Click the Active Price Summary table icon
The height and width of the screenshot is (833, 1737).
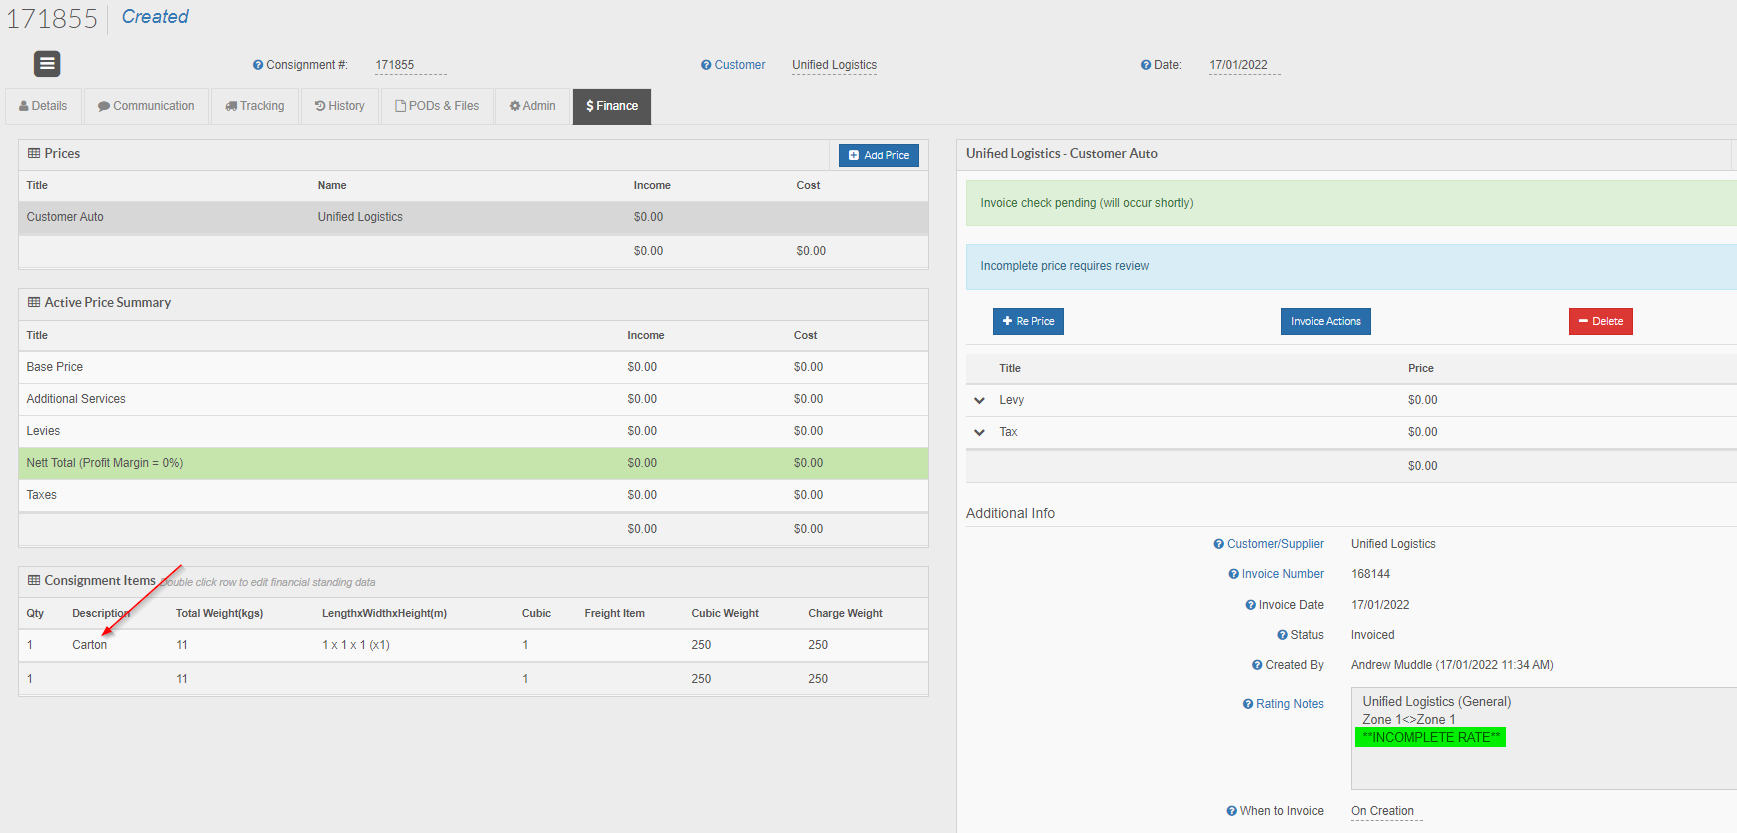[x=34, y=302]
